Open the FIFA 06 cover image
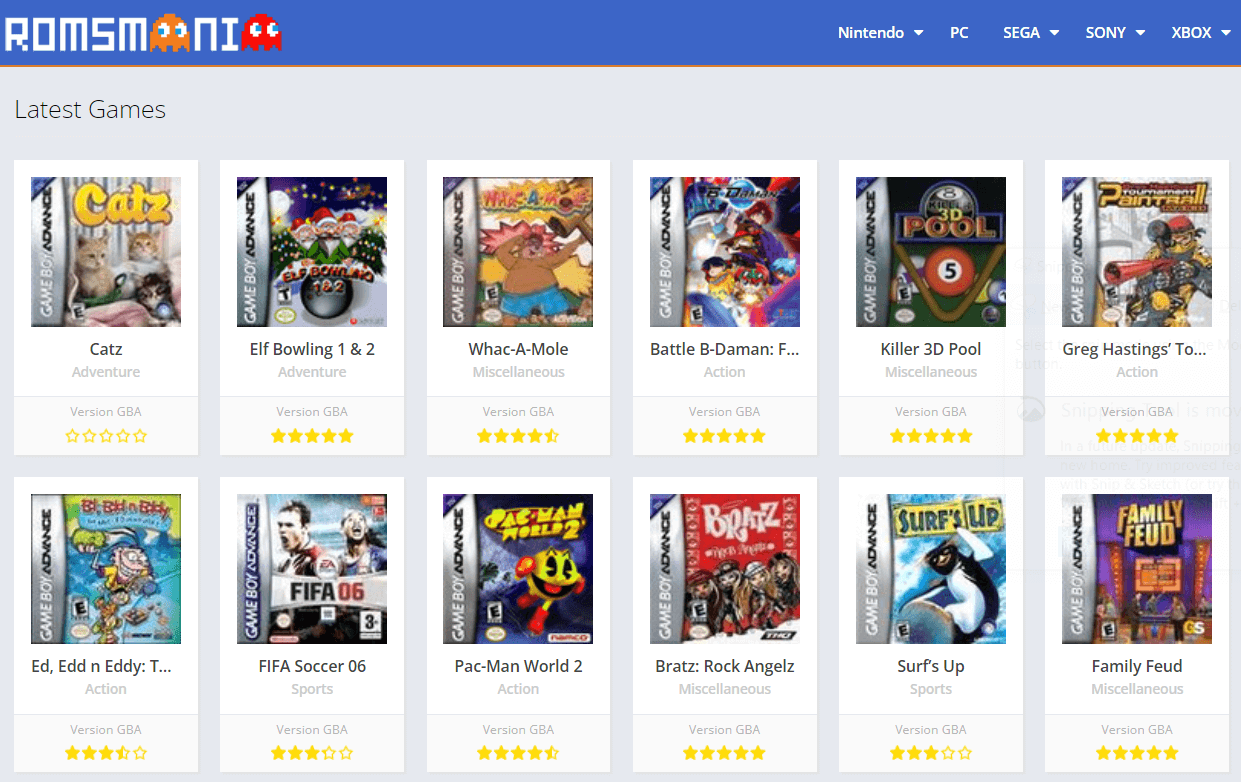 [312, 569]
